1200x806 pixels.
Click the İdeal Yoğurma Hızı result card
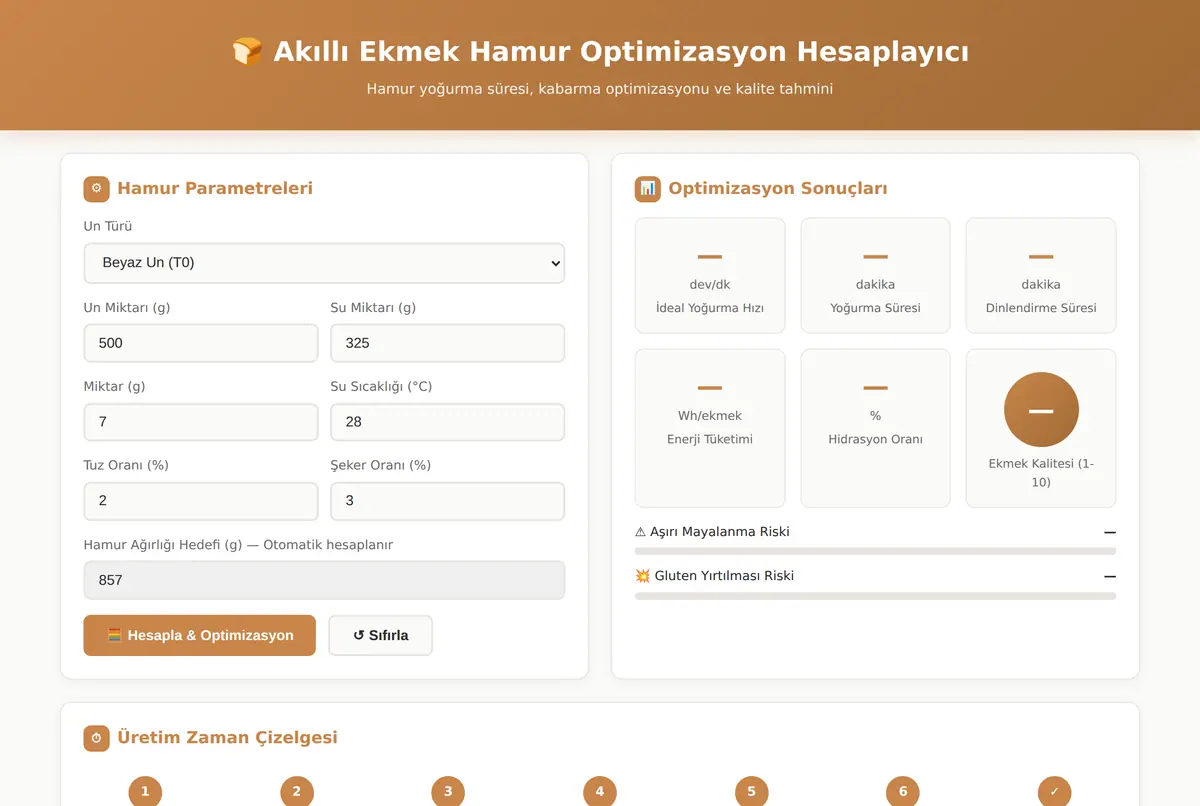tap(710, 276)
